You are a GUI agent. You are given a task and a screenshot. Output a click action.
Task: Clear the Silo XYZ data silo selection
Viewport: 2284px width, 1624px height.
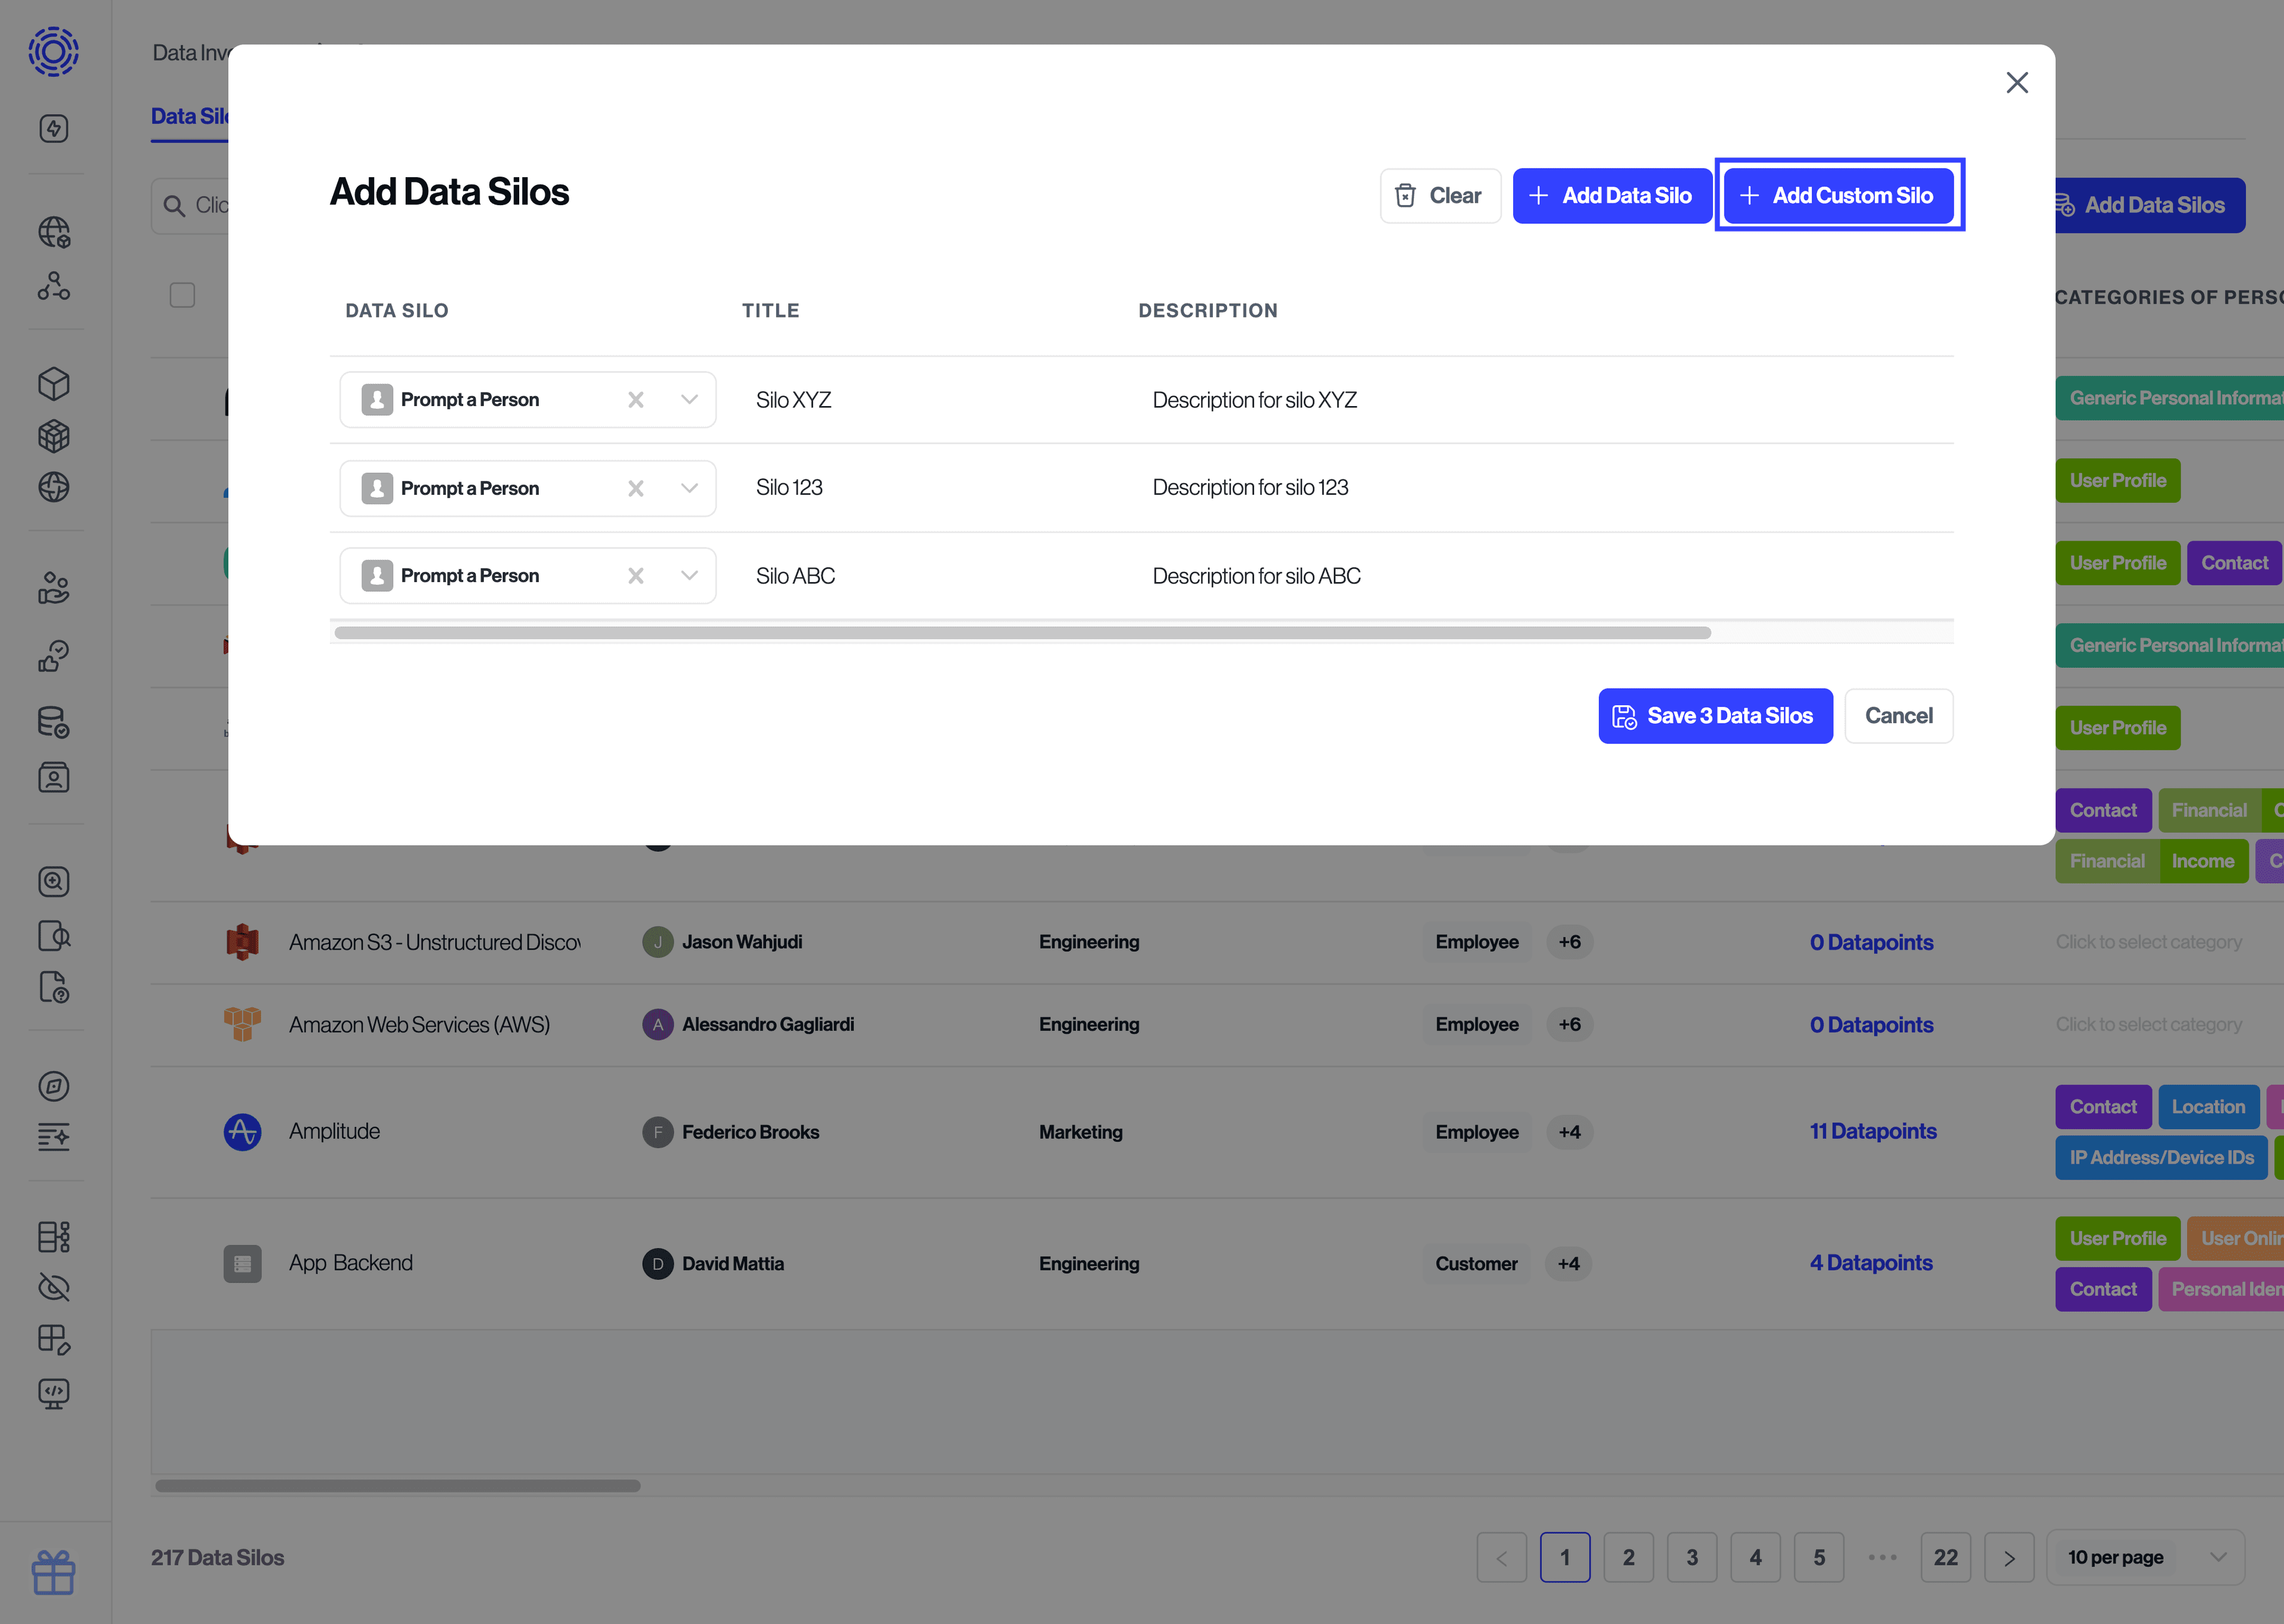636,400
